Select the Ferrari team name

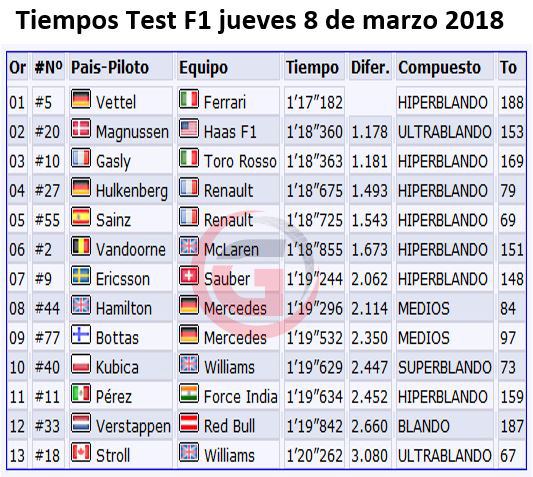(x=225, y=102)
